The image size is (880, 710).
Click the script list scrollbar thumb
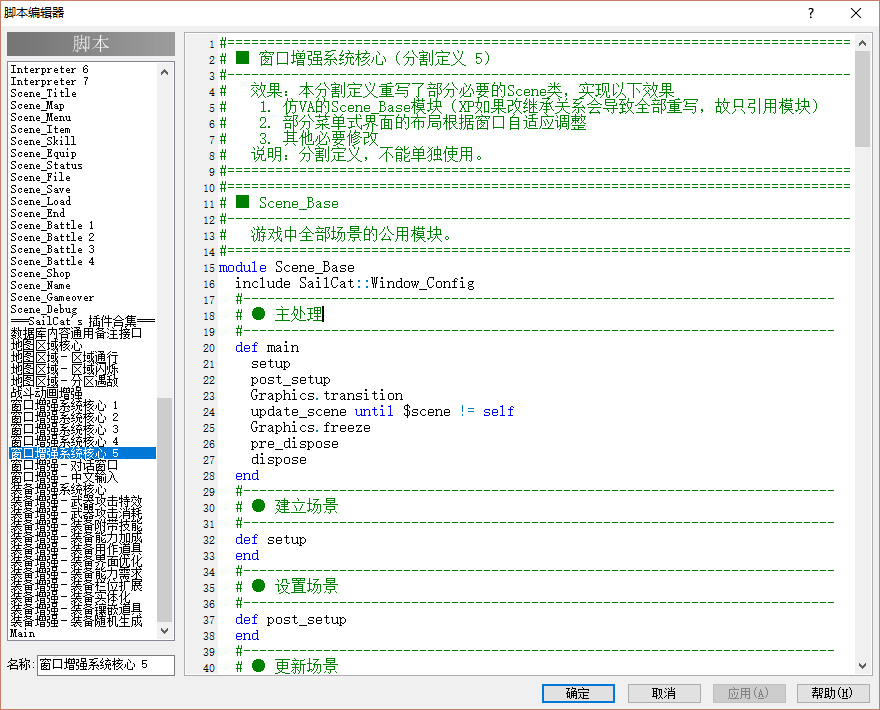pyautogui.click(x=164, y=511)
